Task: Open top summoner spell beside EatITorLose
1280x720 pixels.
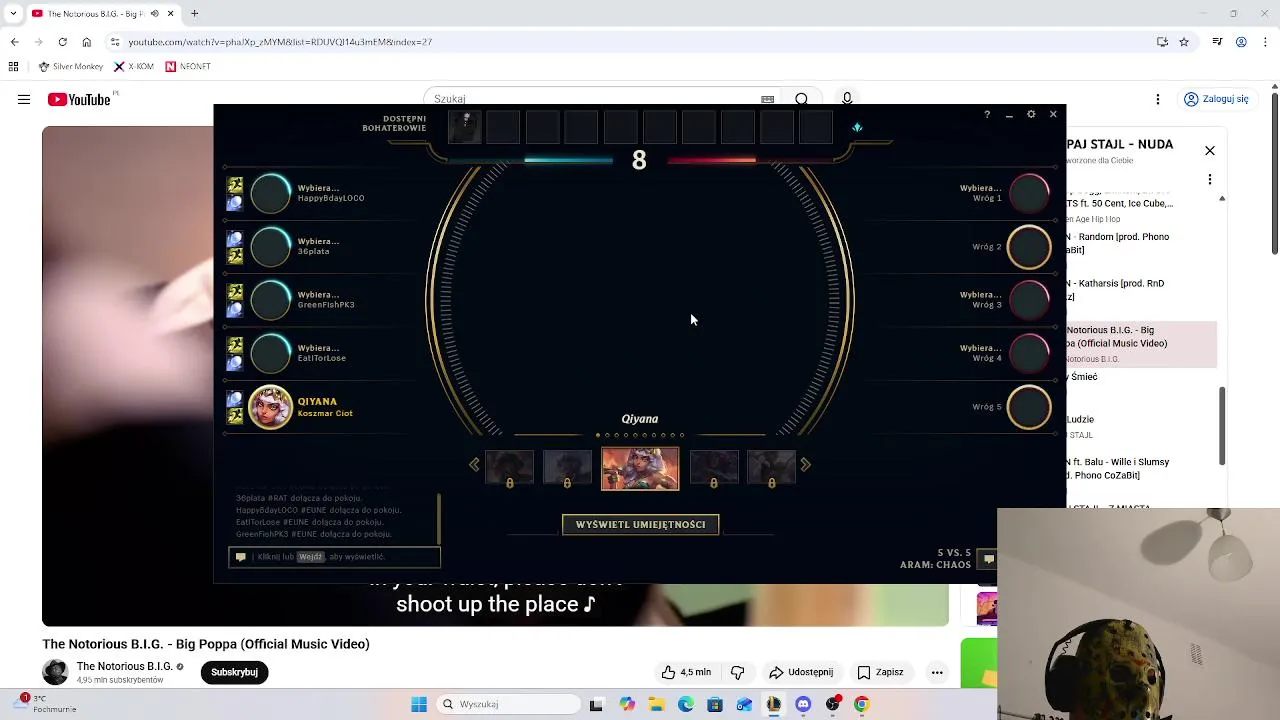Action: tap(235, 345)
